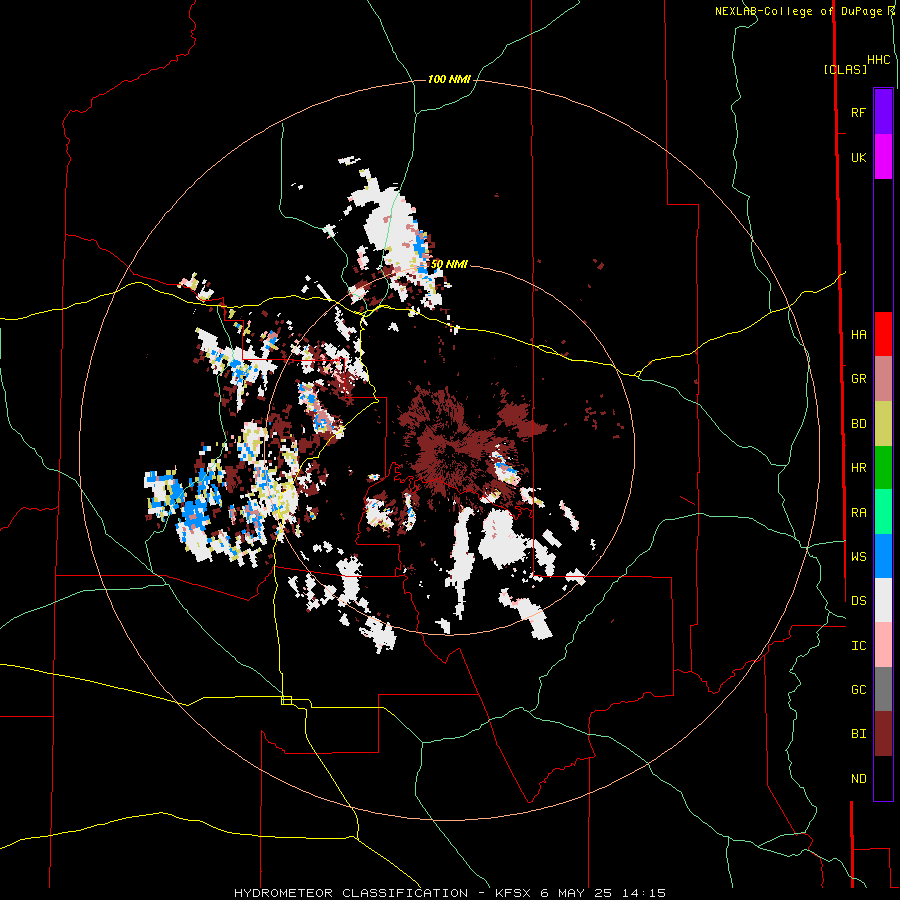Click the "100 NMI" range ring label

pos(449,79)
